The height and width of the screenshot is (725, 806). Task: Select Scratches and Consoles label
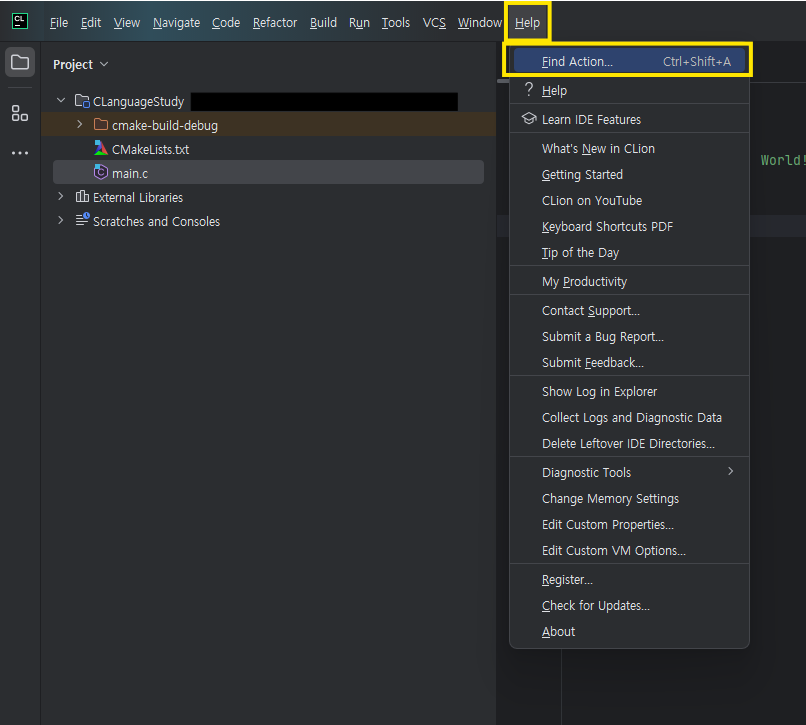pyautogui.click(x=156, y=221)
